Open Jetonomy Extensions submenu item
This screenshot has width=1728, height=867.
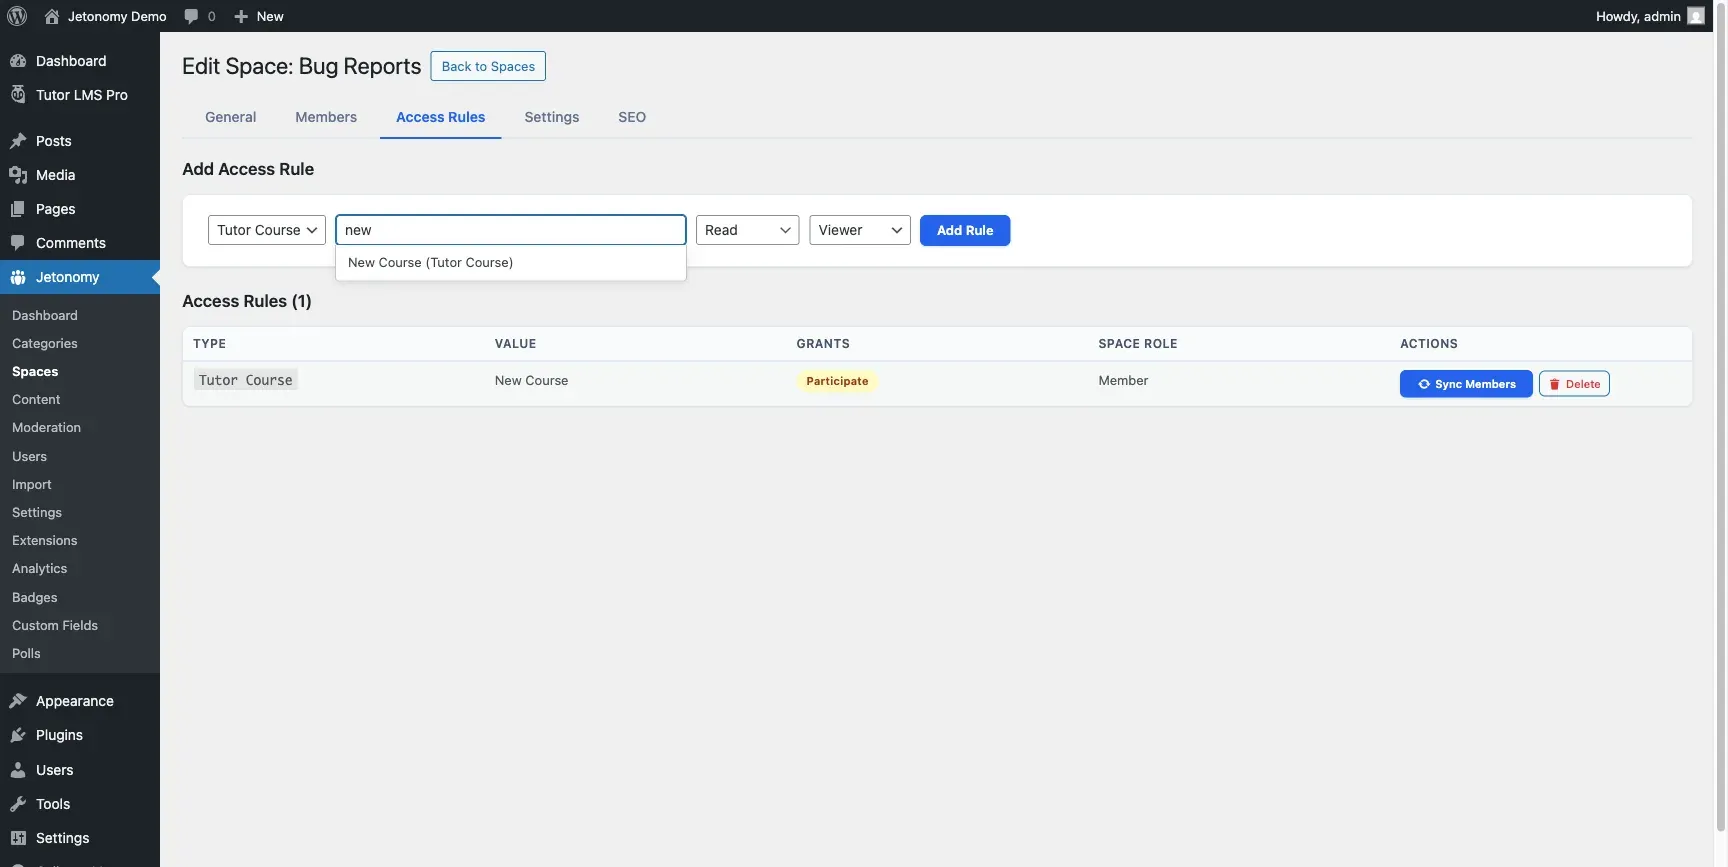tap(45, 540)
